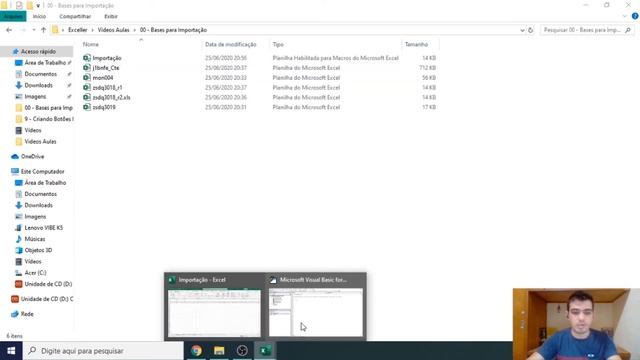640x360 pixels.
Task: Click the 712 KB size cell
Action: (427, 68)
